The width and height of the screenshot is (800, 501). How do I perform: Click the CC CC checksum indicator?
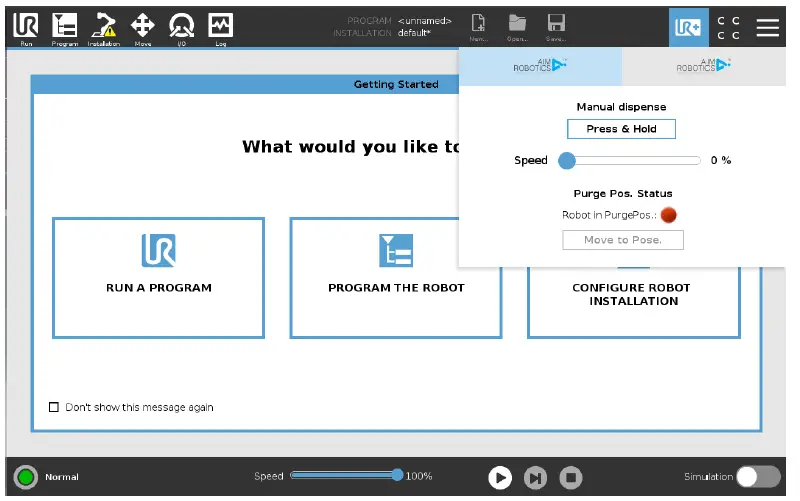click(729, 28)
